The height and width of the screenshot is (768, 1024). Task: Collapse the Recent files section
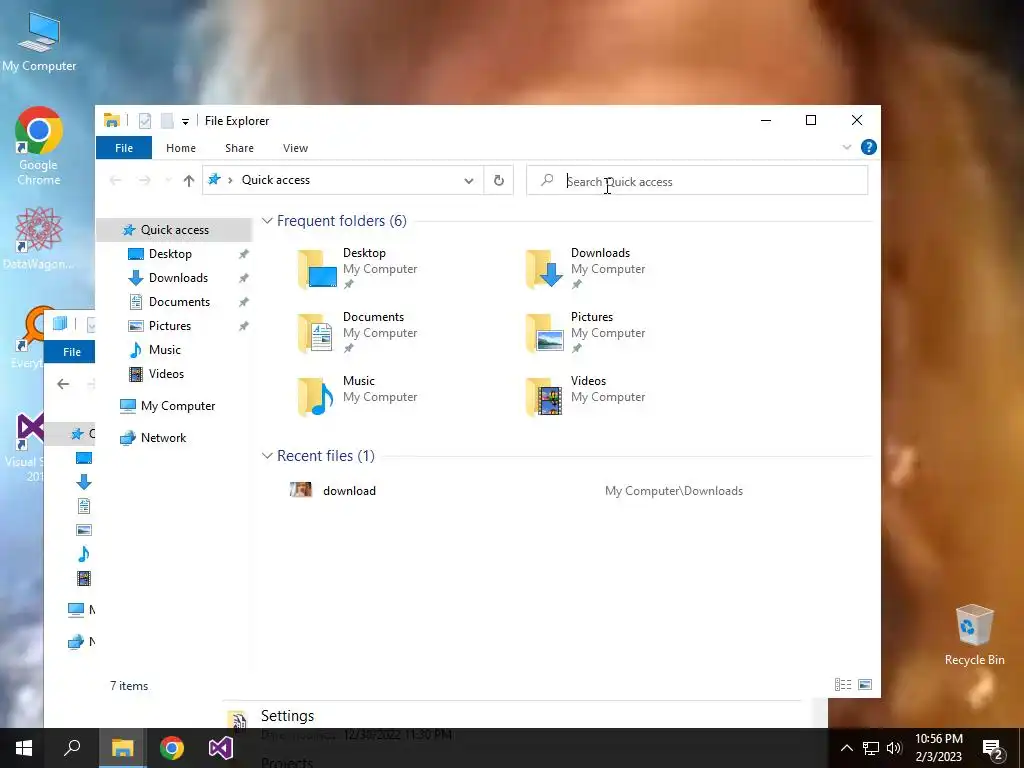point(266,456)
